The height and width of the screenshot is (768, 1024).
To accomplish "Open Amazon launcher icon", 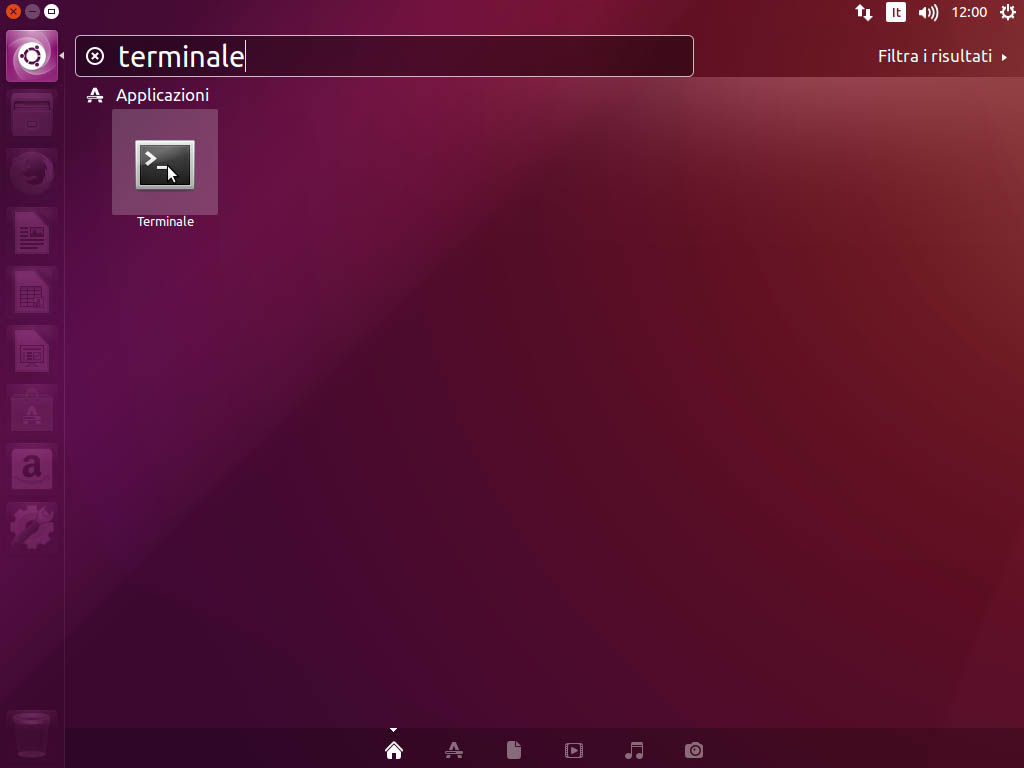I will [x=32, y=467].
